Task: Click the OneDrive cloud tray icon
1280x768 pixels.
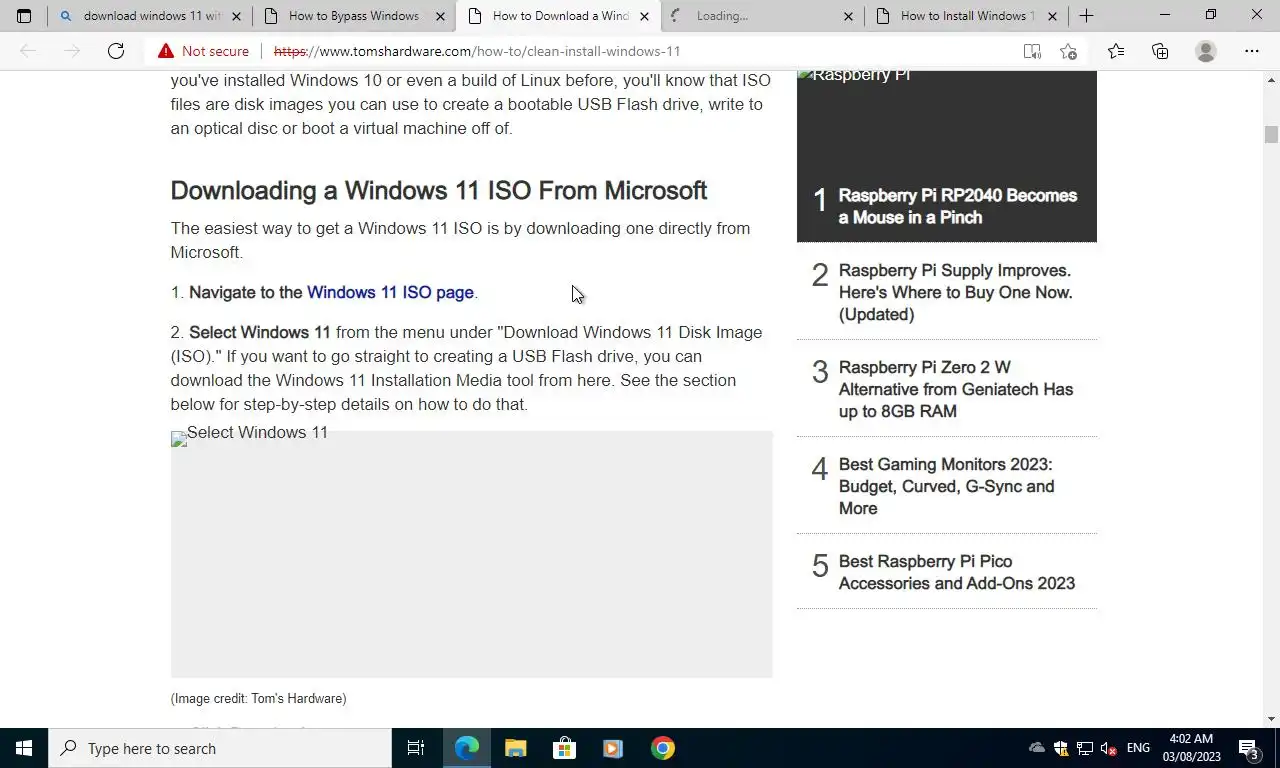Action: pyautogui.click(x=1037, y=748)
